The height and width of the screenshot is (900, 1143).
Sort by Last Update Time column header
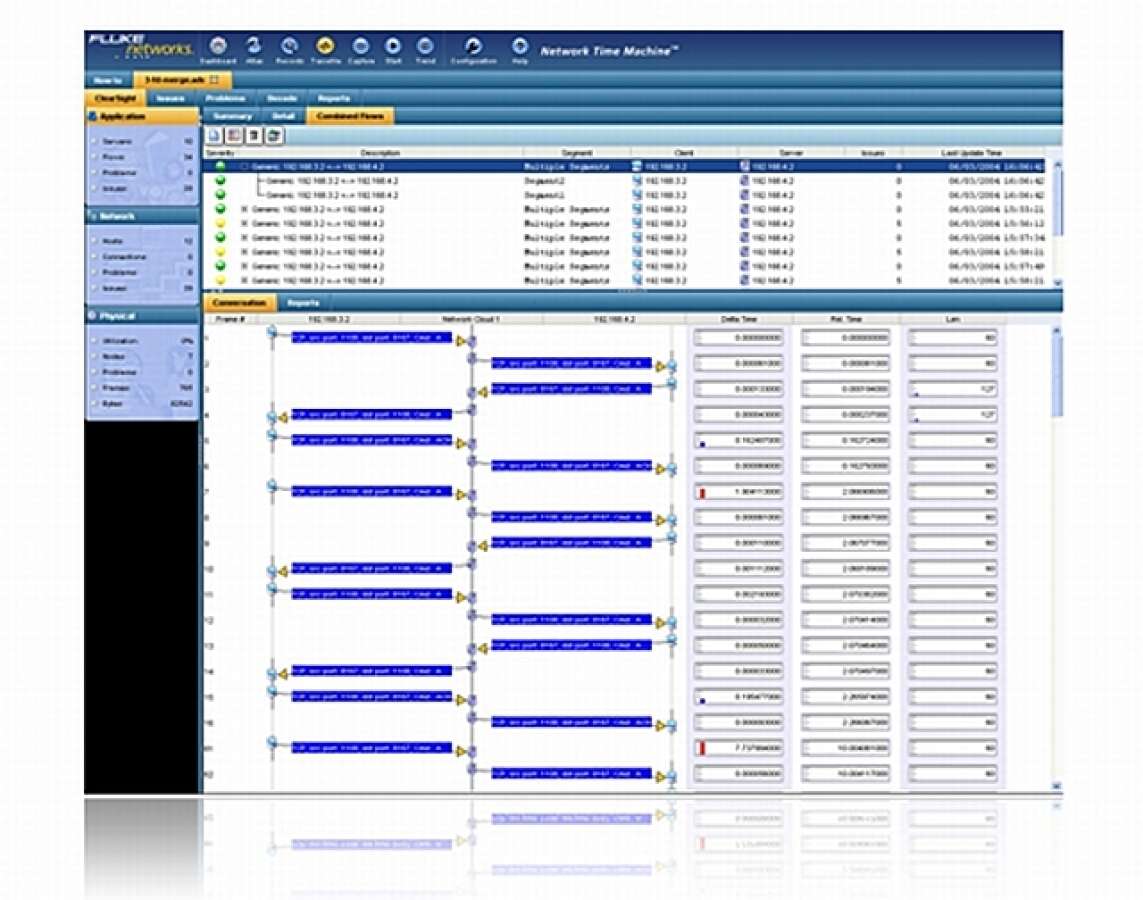972,153
